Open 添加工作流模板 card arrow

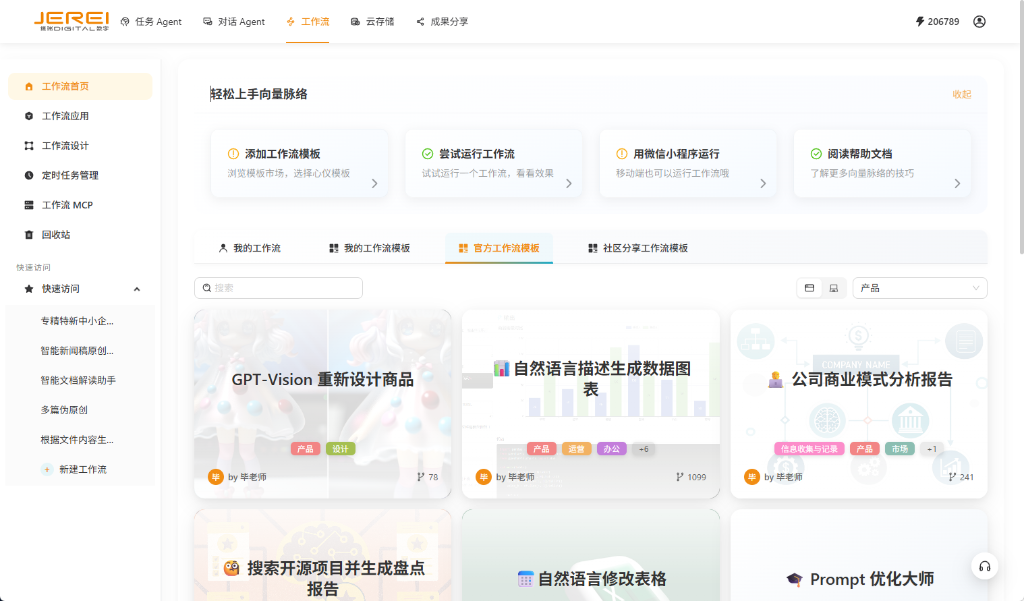point(375,184)
